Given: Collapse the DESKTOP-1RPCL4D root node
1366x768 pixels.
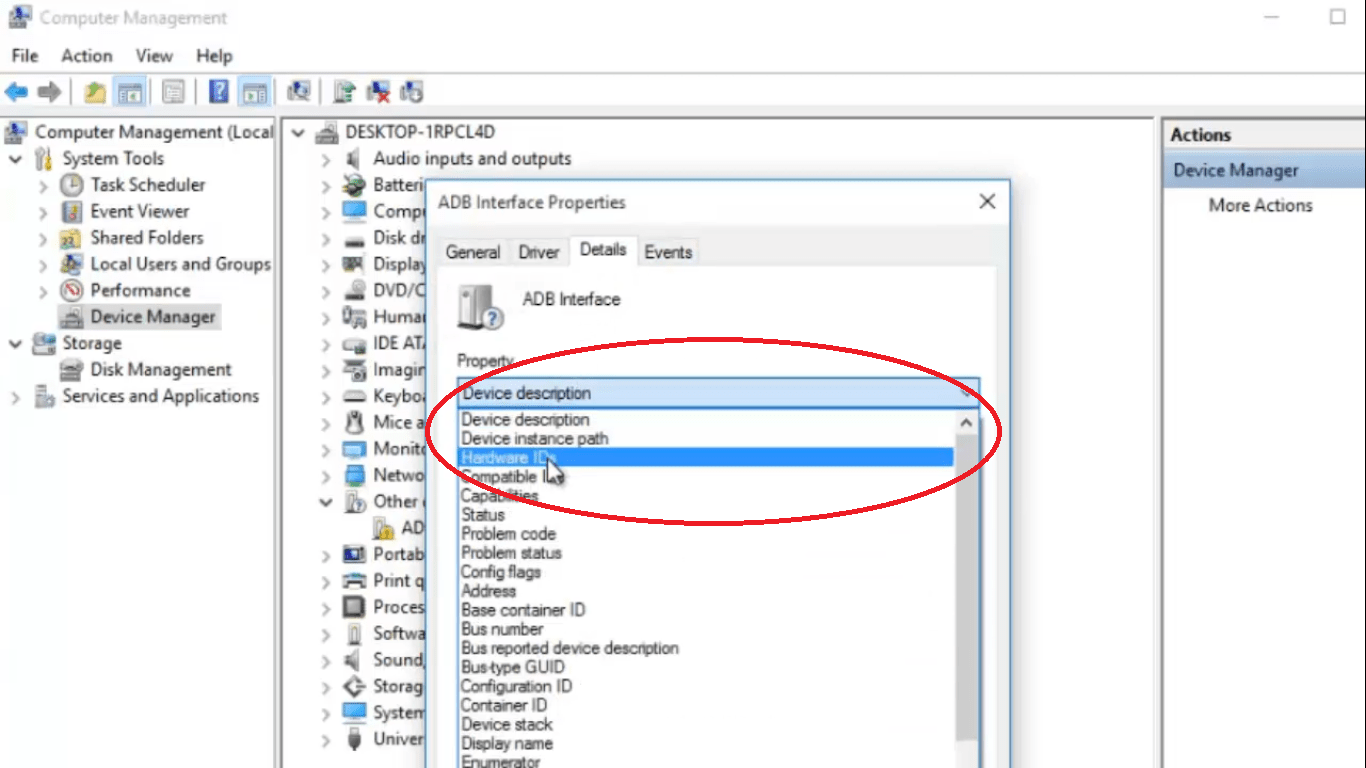Looking at the screenshot, I should pyautogui.click(x=299, y=132).
